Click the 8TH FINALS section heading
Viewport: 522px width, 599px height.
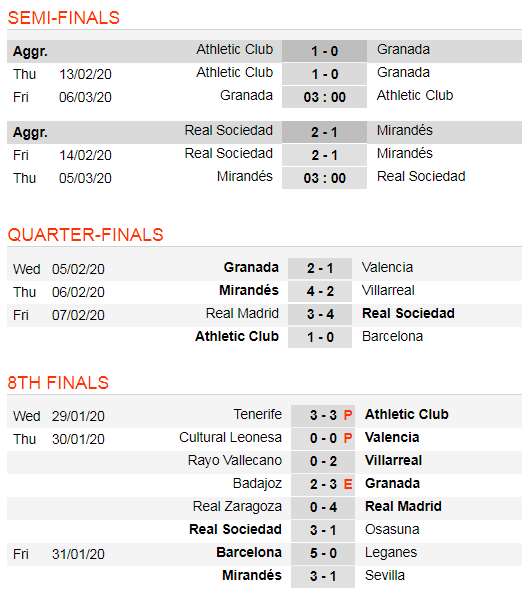[58, 383]
